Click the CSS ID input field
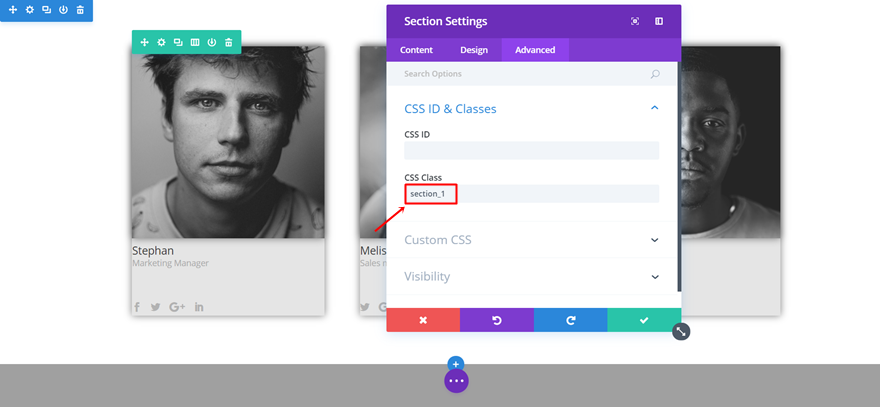This screenshot has height=407, width=880. (531, 151)
